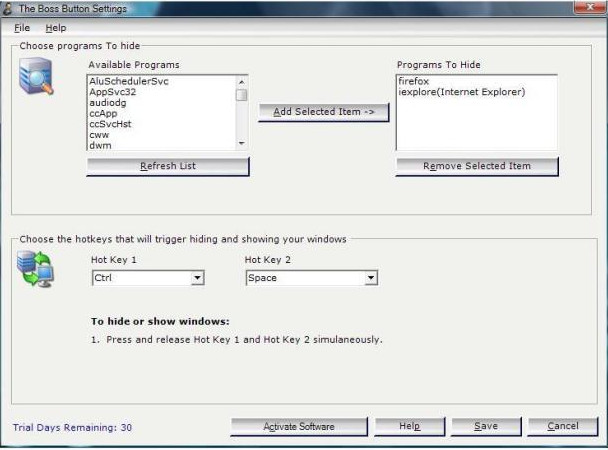The height and width of the screenshot is (450, 608).
Task: Click the hotkeys monitor swap icon
Action: click(x=37, y=270)
